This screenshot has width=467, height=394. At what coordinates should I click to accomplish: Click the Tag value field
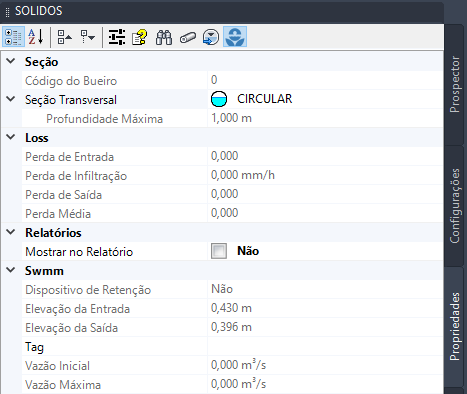click(325, 346)
